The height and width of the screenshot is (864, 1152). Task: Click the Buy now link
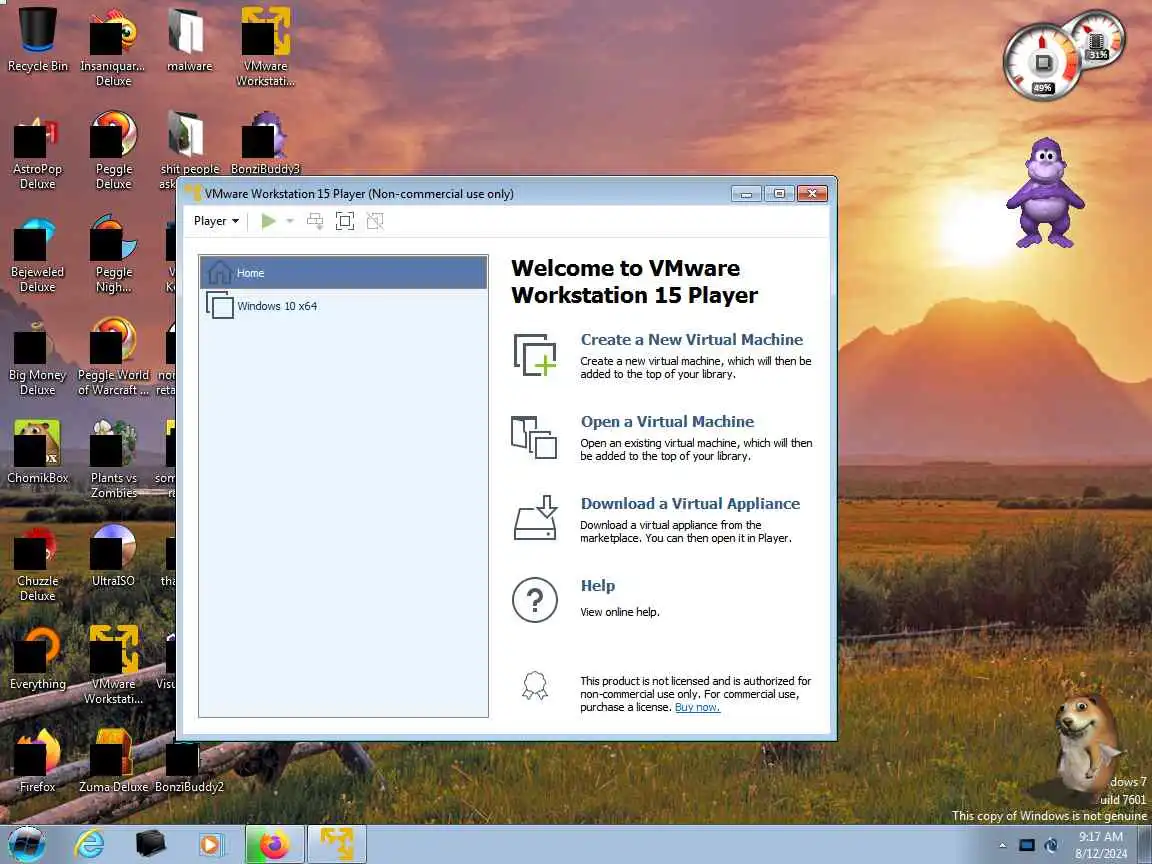(x=697, y=708)
